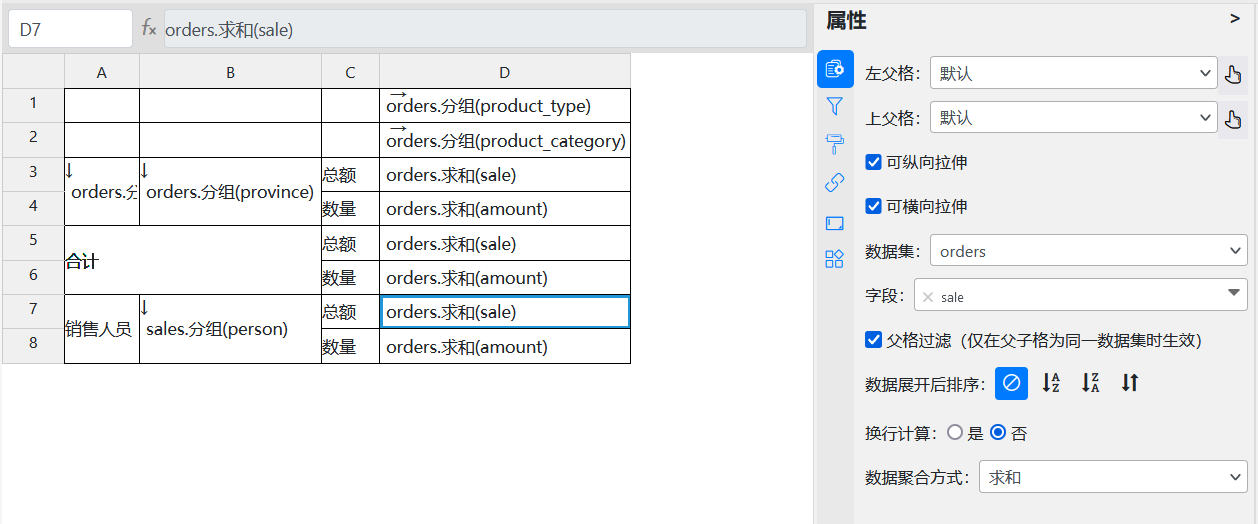Expand the 字段 sale dropdown arrow
The image size is (1258, 524).
pyautogui.click(x=1232, y=294)
